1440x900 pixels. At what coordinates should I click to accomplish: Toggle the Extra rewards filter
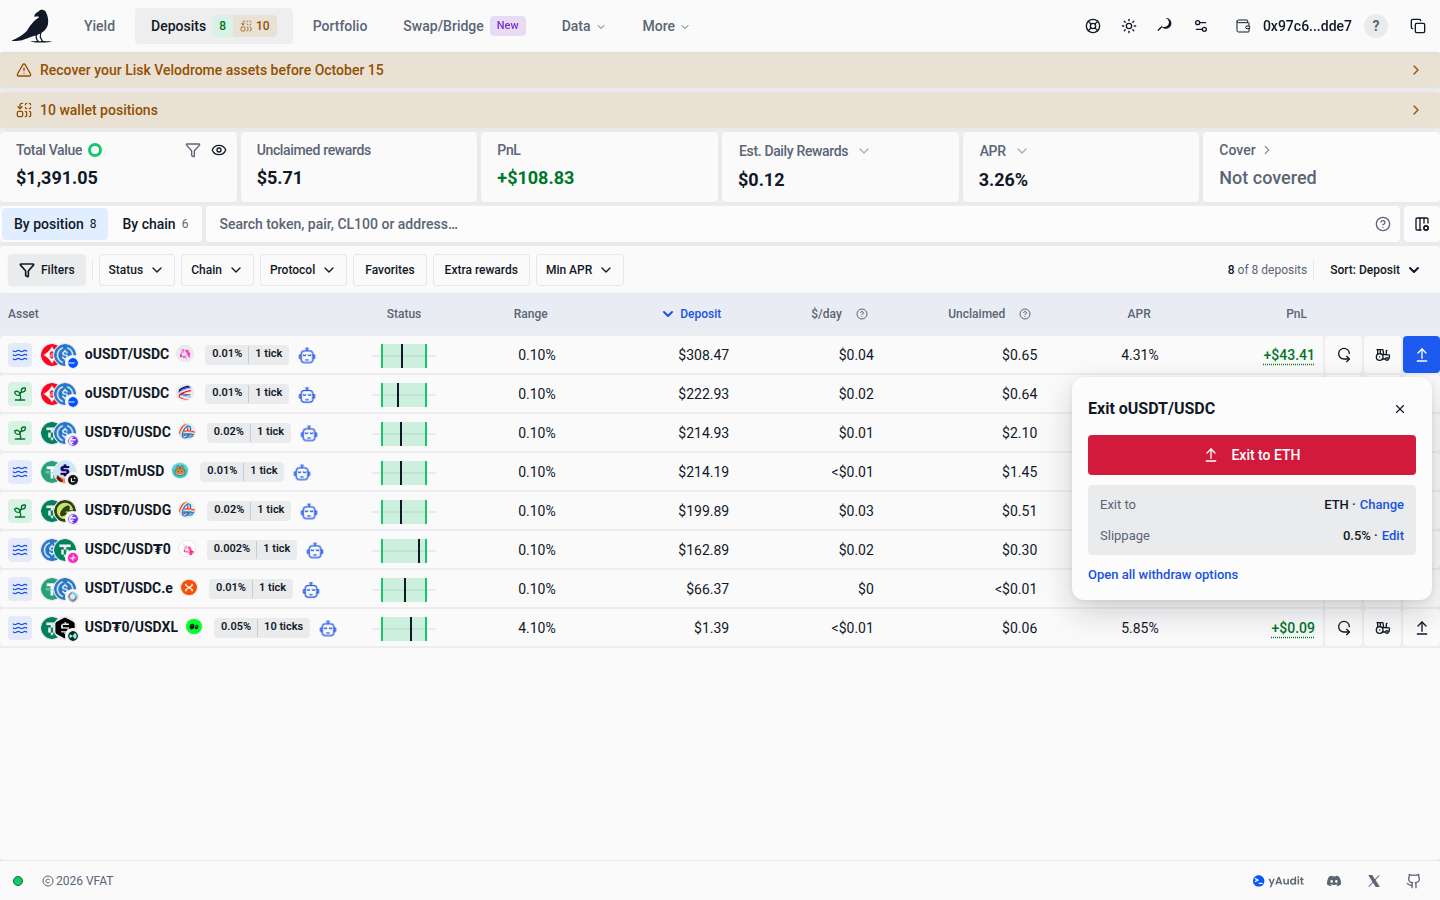pos(481,270)
